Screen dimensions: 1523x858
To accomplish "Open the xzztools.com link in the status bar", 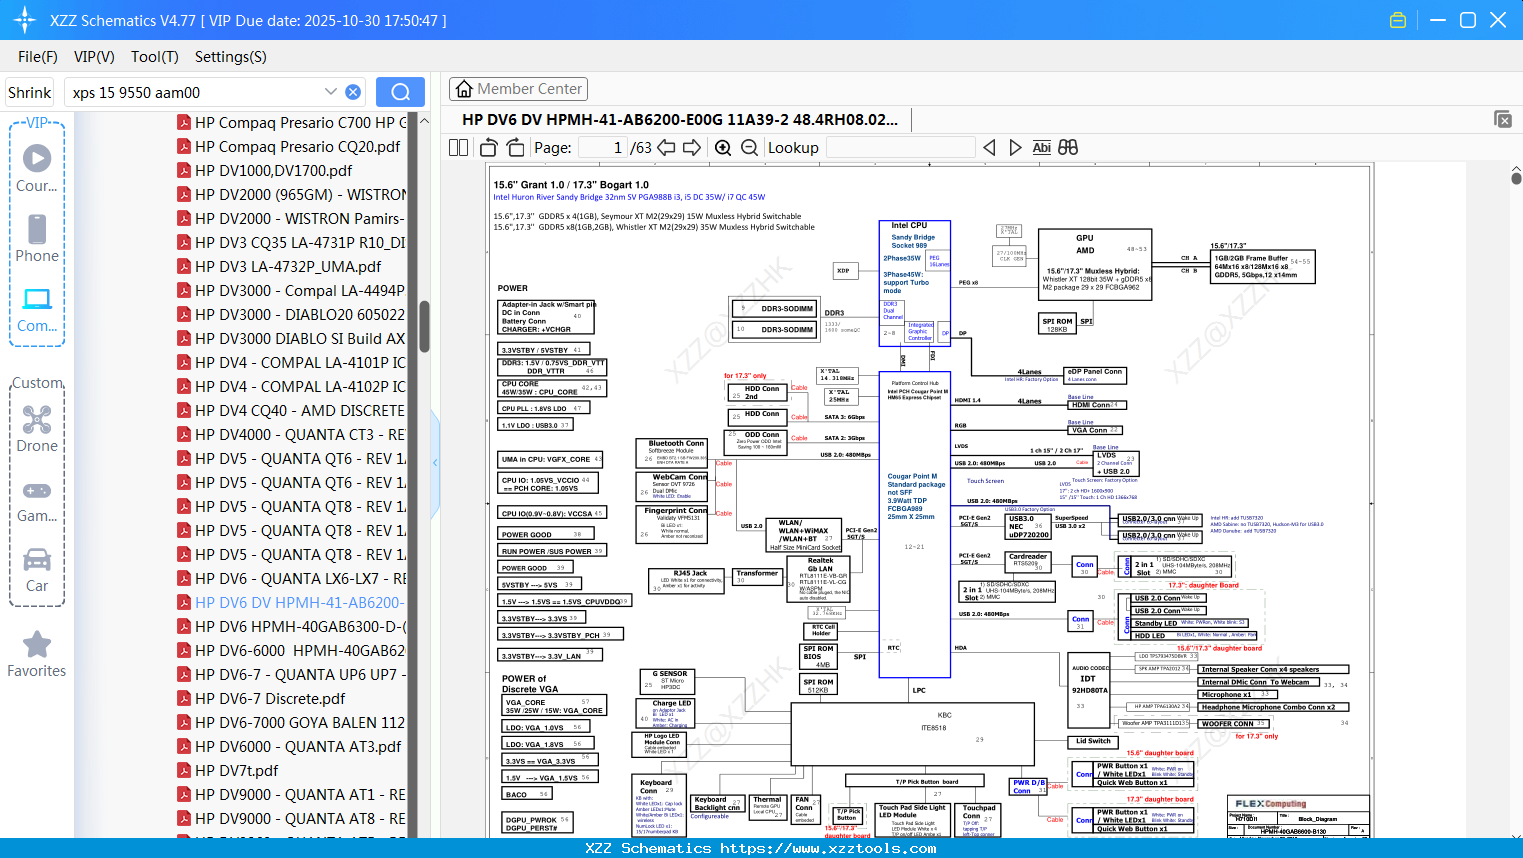I will (828, 848).
